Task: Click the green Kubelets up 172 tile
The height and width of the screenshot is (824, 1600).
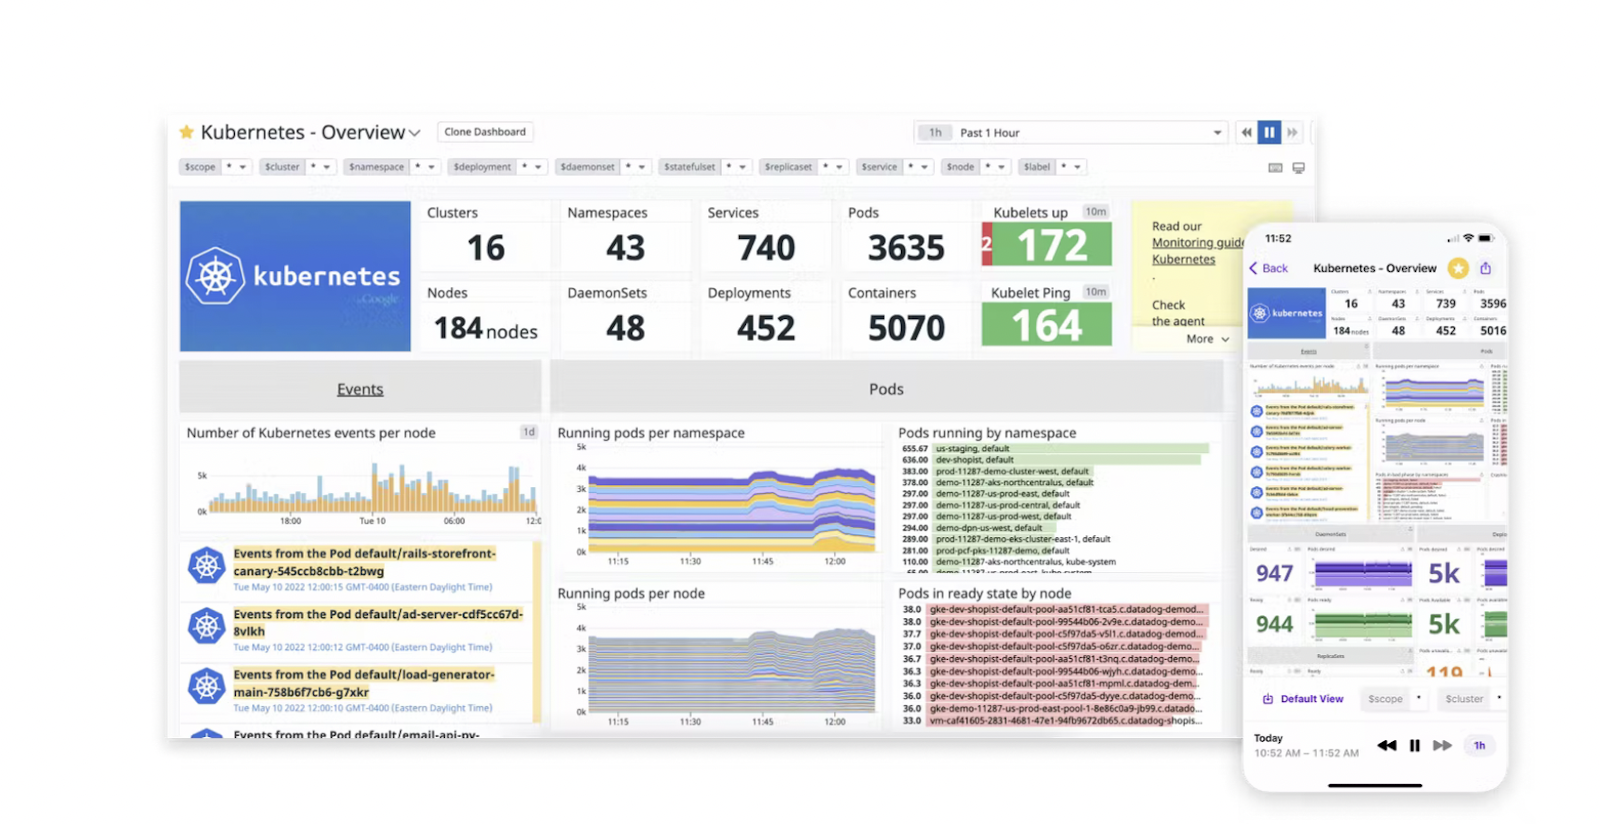Action: point(1052,245)
